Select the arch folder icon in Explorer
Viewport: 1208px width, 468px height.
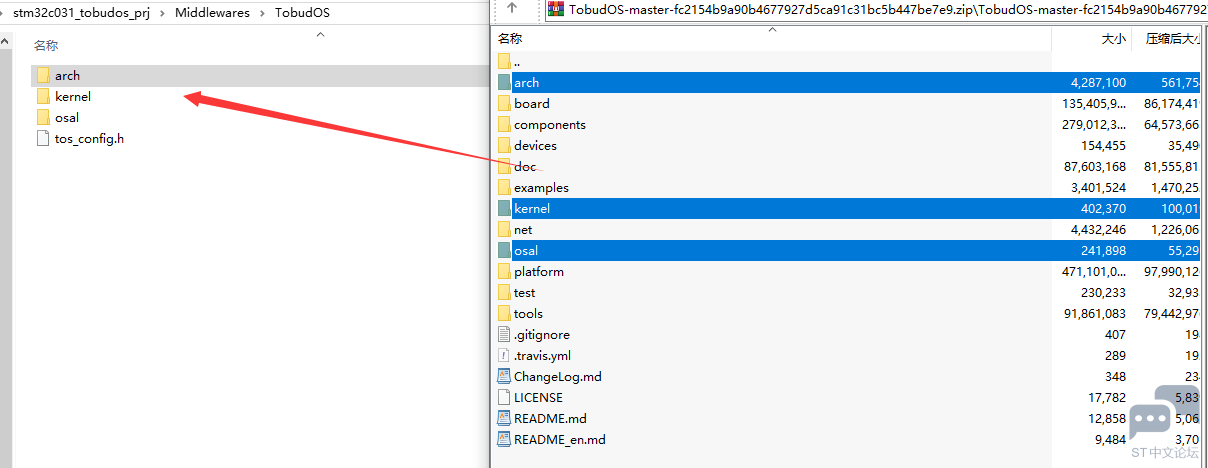tap(43, 75)
